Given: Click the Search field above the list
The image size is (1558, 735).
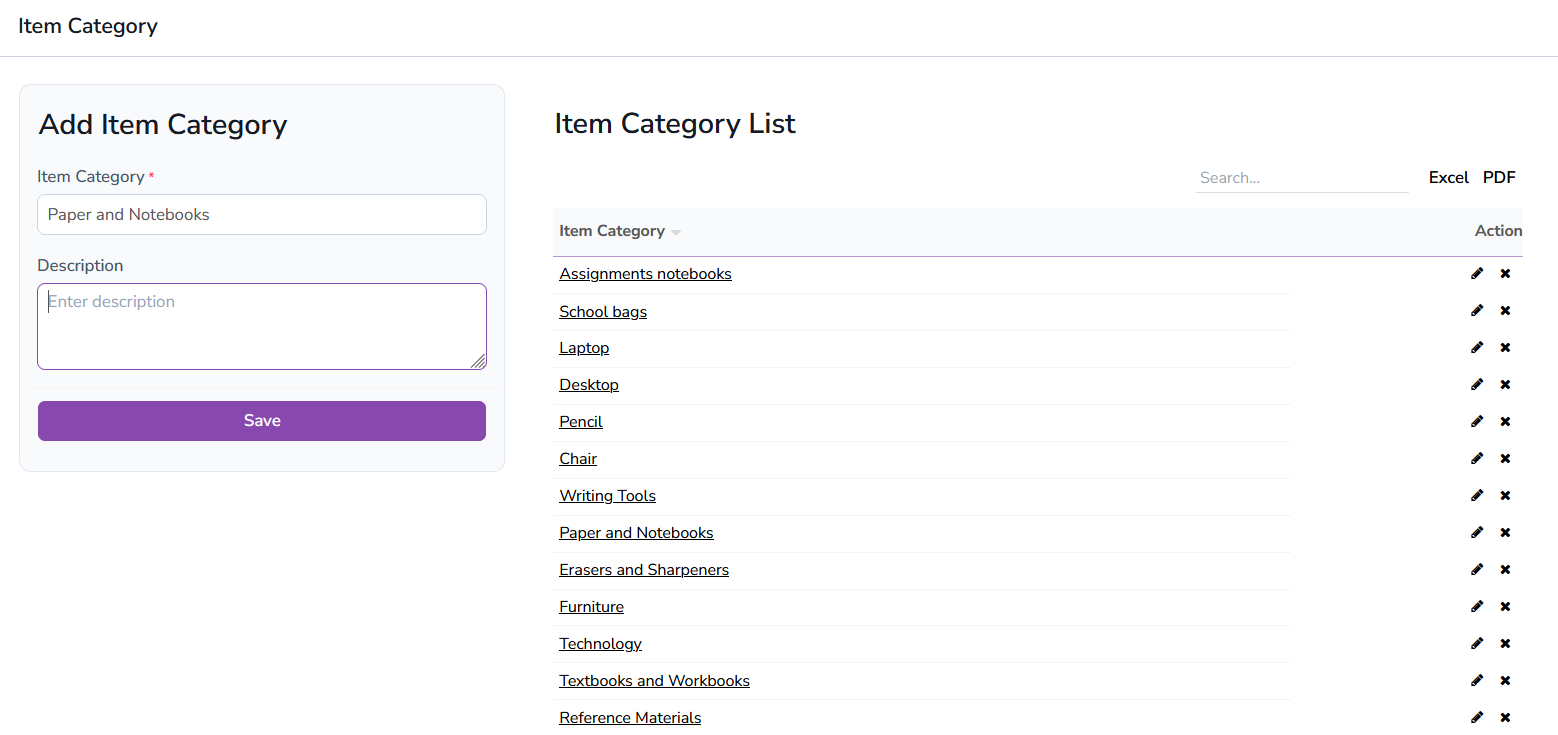Looking at the screenshot, I should pos(1300,177).
